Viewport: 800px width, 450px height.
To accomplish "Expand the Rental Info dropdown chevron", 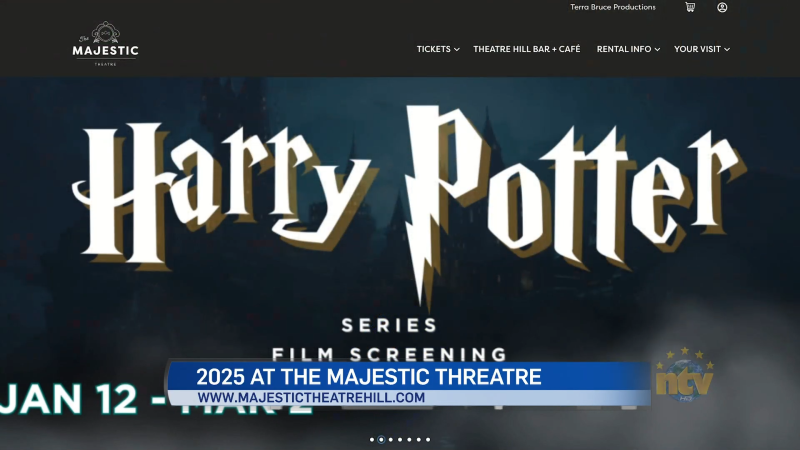I will pos(658,49).
